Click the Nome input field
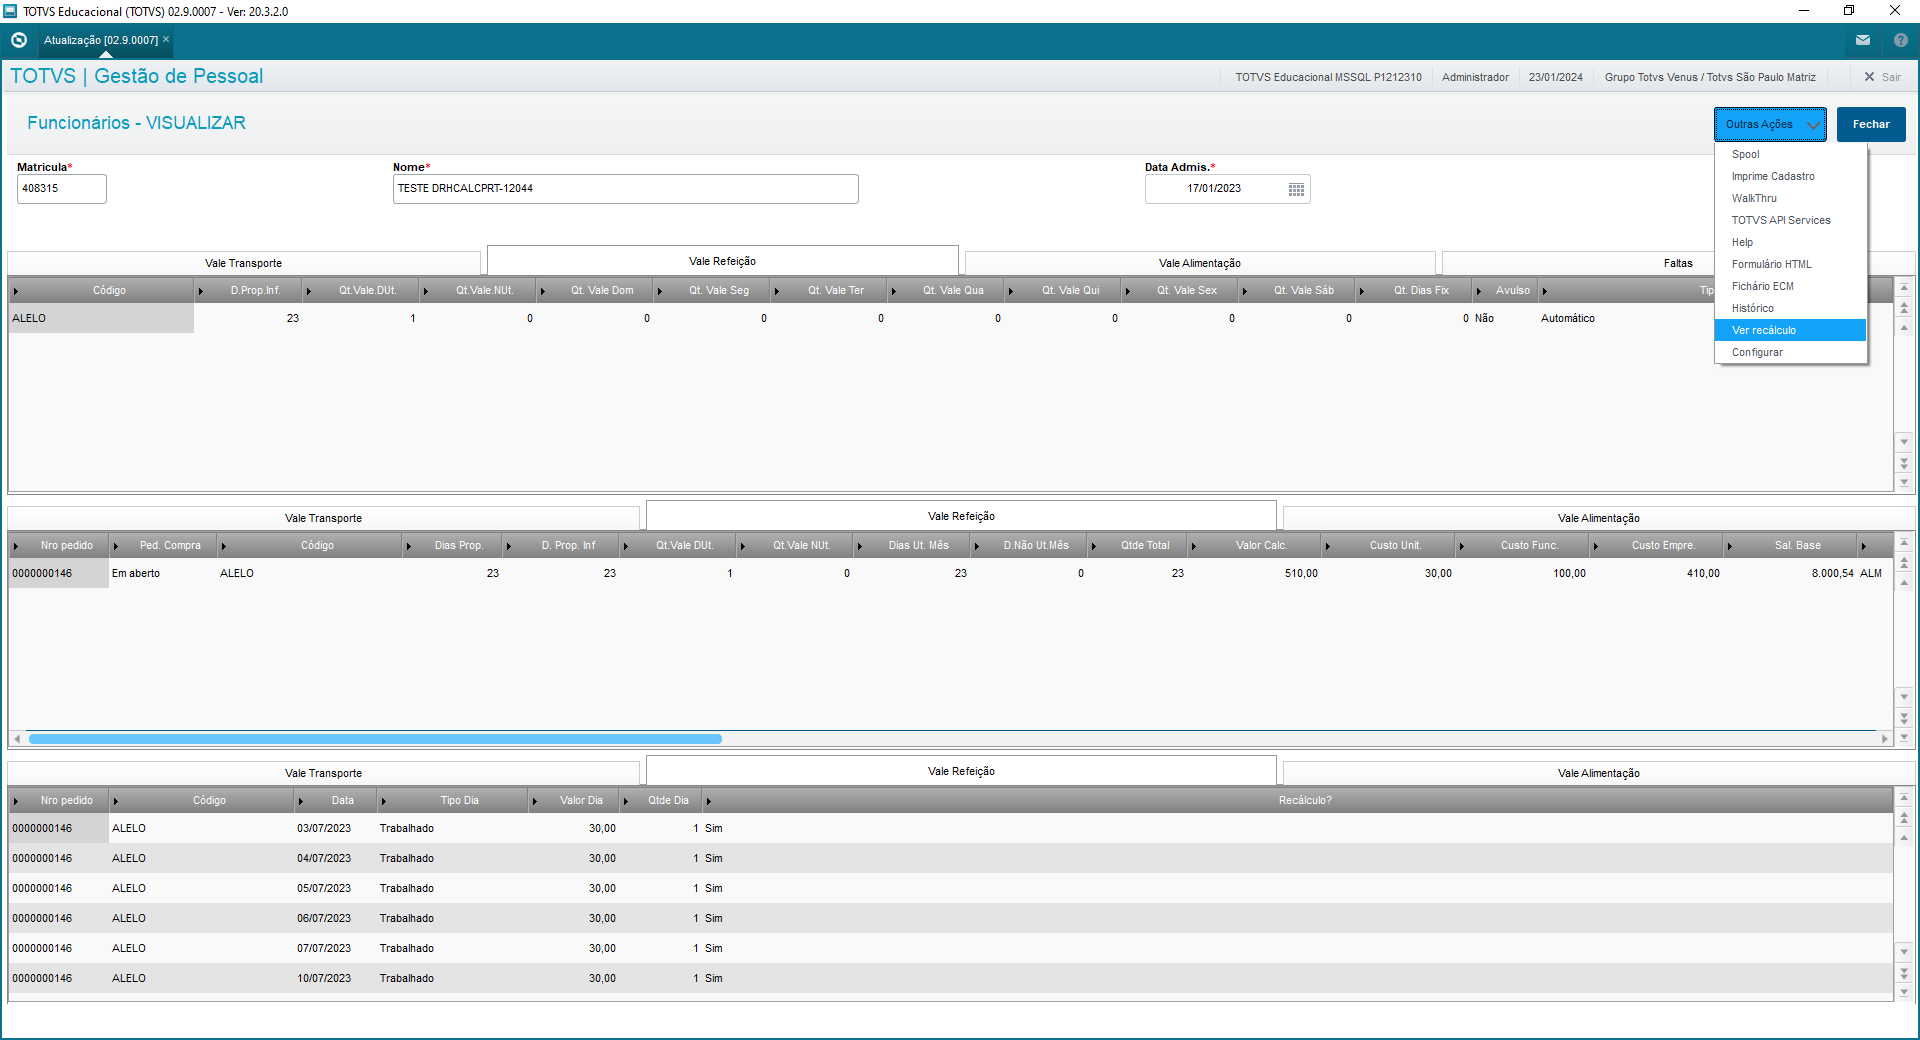Image resolution: width=1920 pixels, height=1040 pixels. (626, 189)
